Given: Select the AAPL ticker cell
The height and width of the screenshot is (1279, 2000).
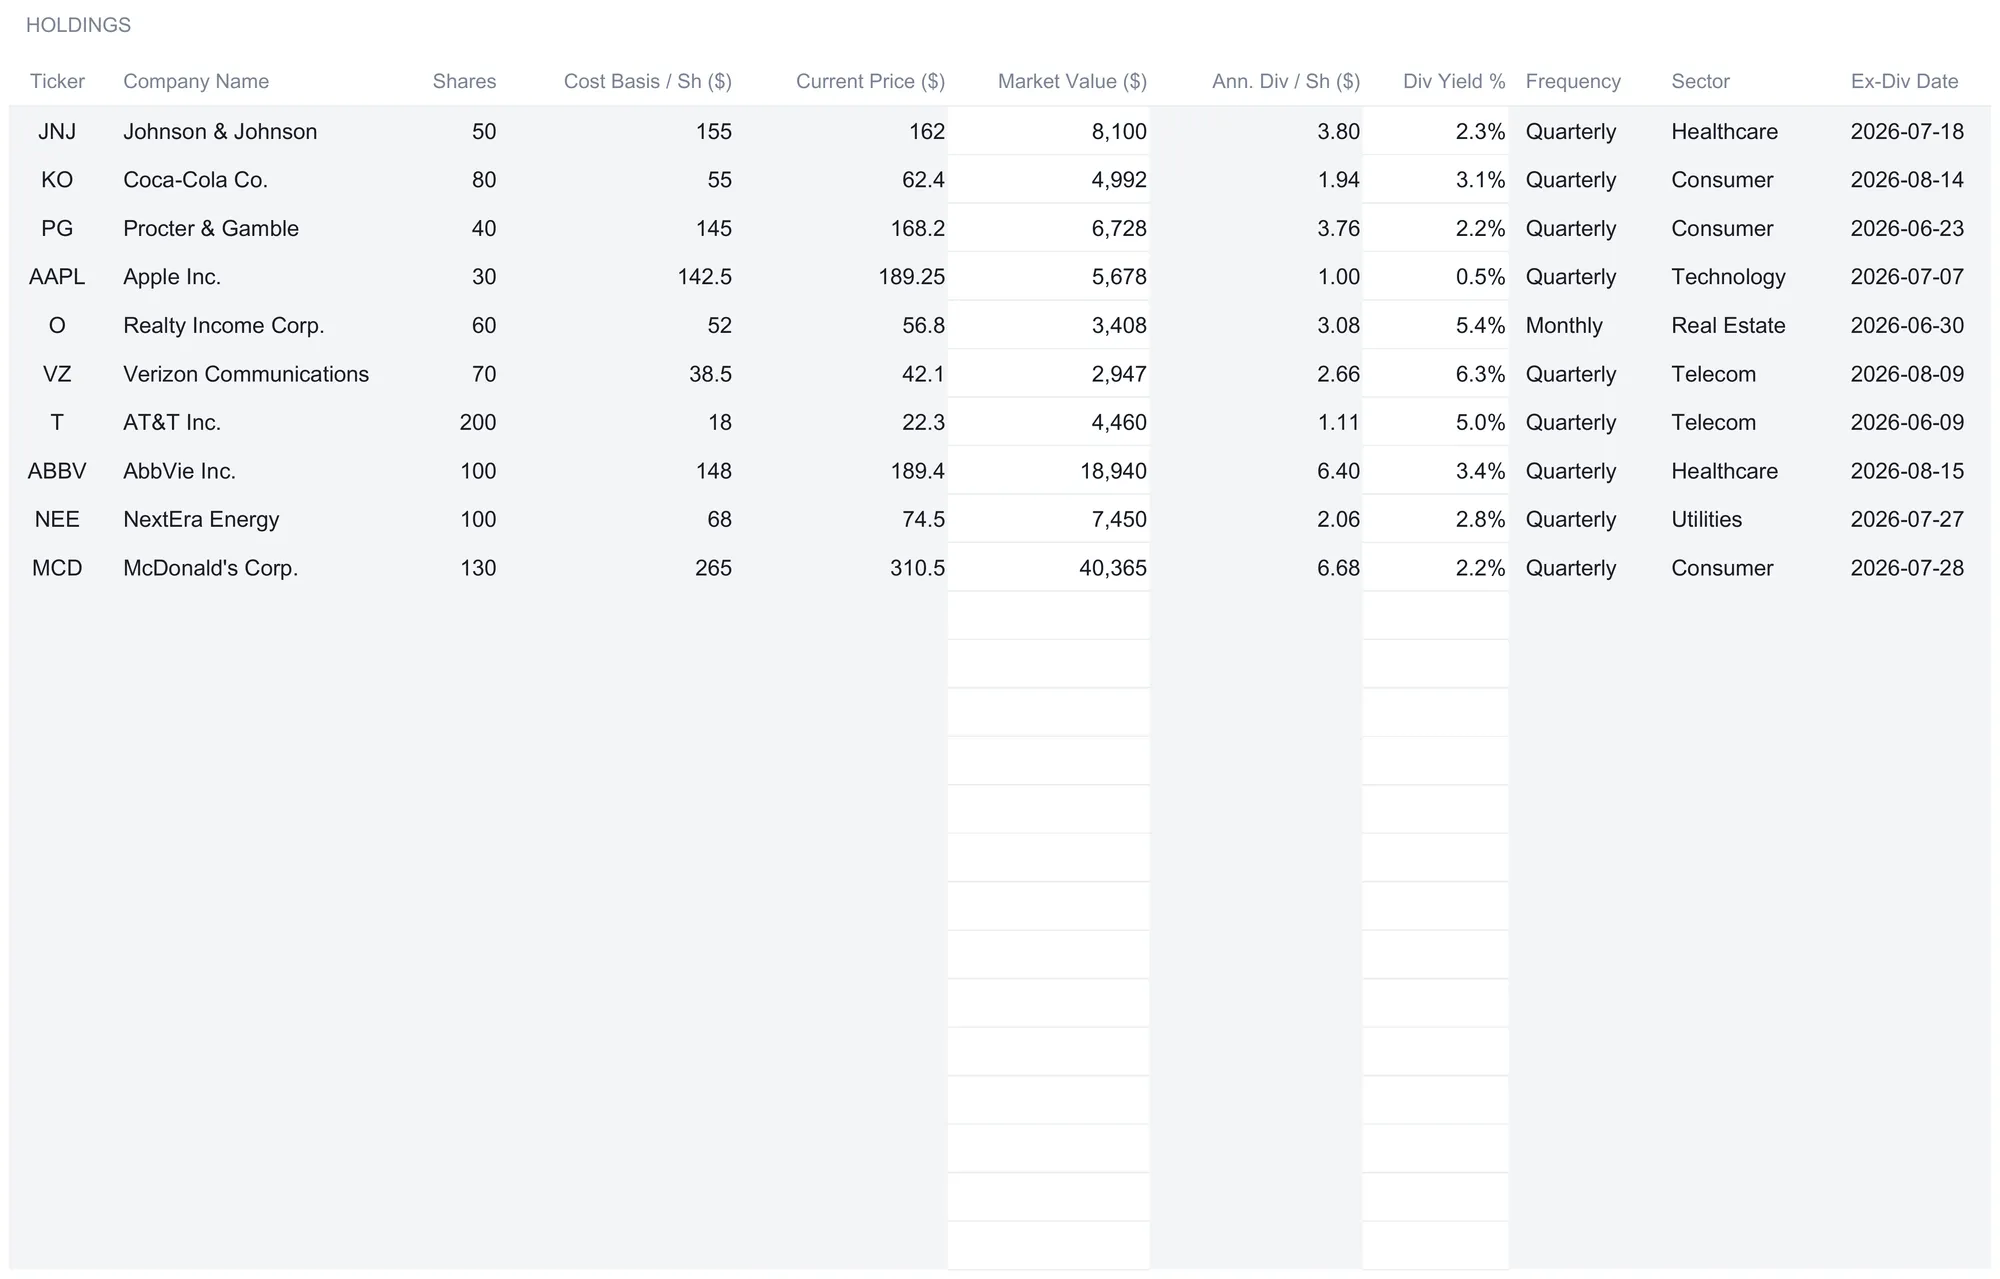Looking at the screenshot, I should click(57, 277).
